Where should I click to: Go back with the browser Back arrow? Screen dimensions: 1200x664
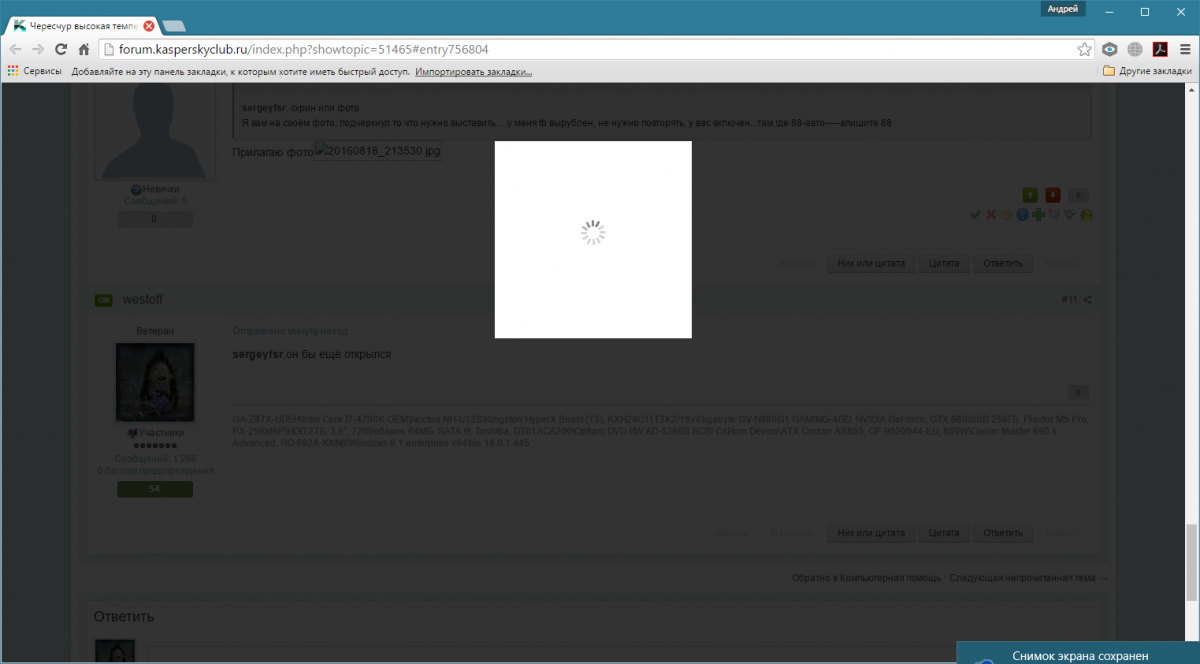15,49
